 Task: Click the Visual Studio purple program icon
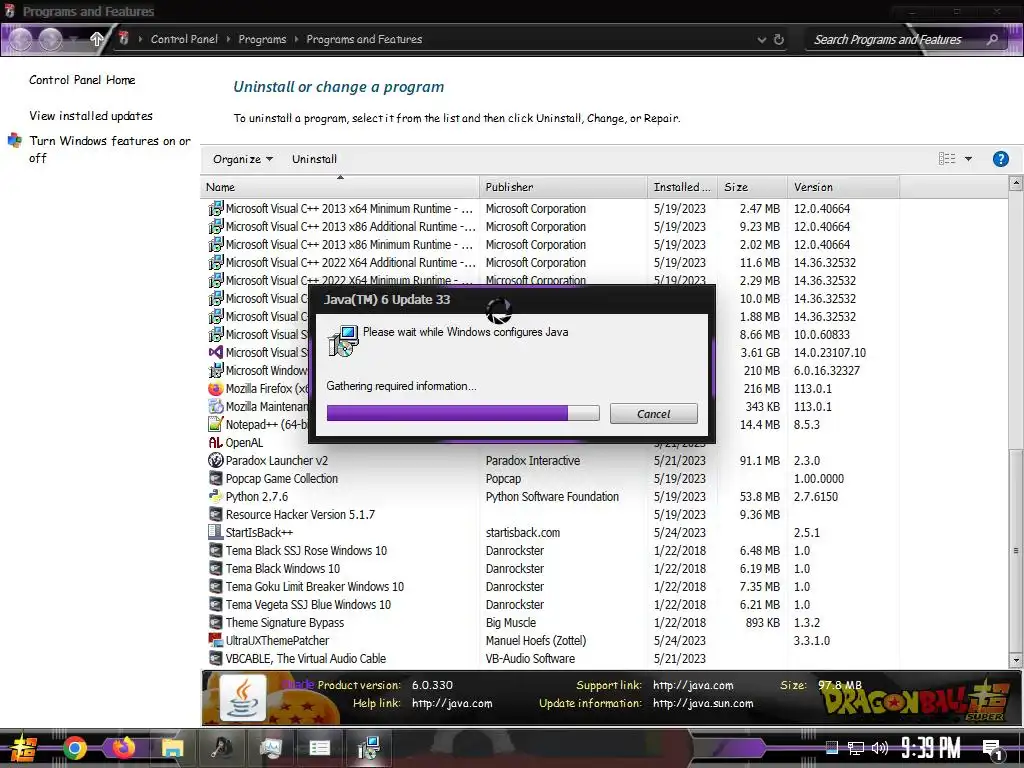(x=216, y=352)
